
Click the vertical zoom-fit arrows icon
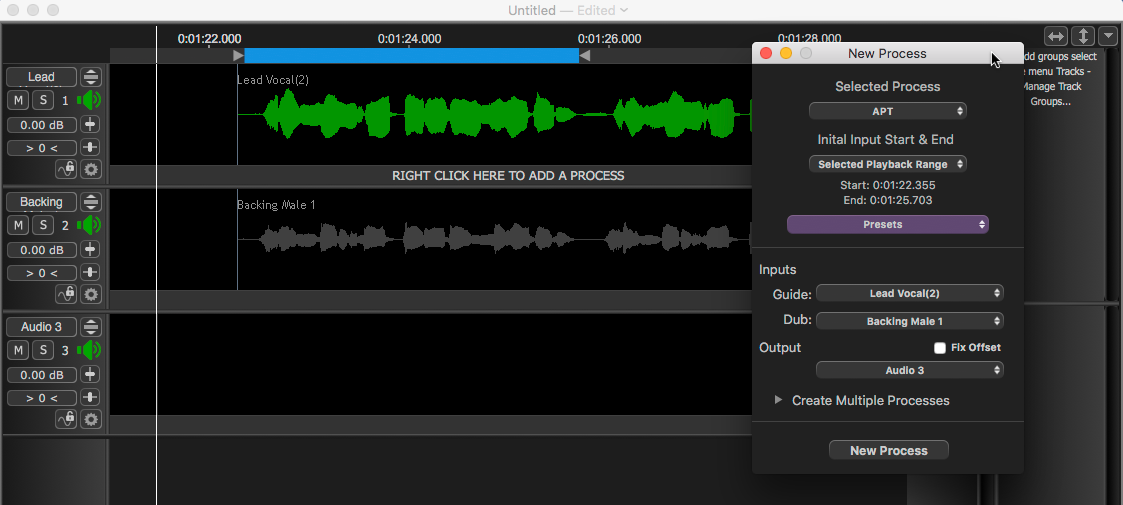click(x=1083, y=36)
